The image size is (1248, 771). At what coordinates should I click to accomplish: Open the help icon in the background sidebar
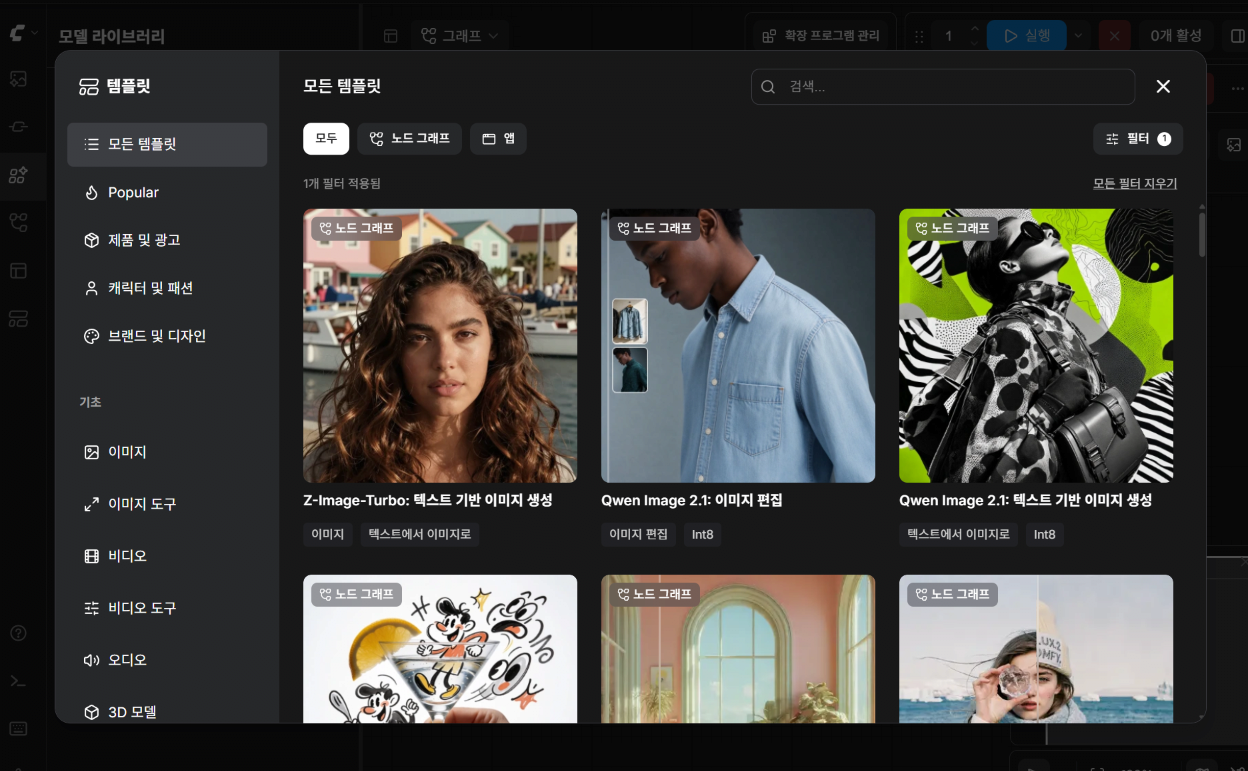tap(18, 633)
